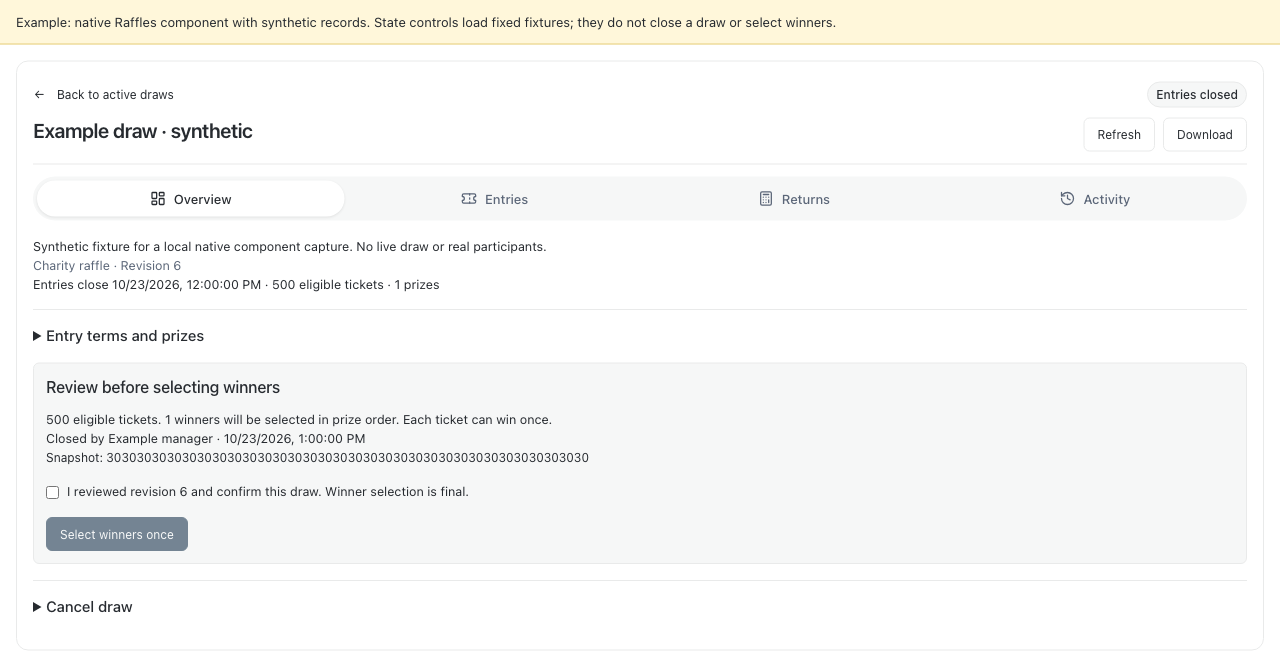The width and height of the screenshot is (1280, 667).
Task: Click the Entries ticket icon
Action: point(469,199)
